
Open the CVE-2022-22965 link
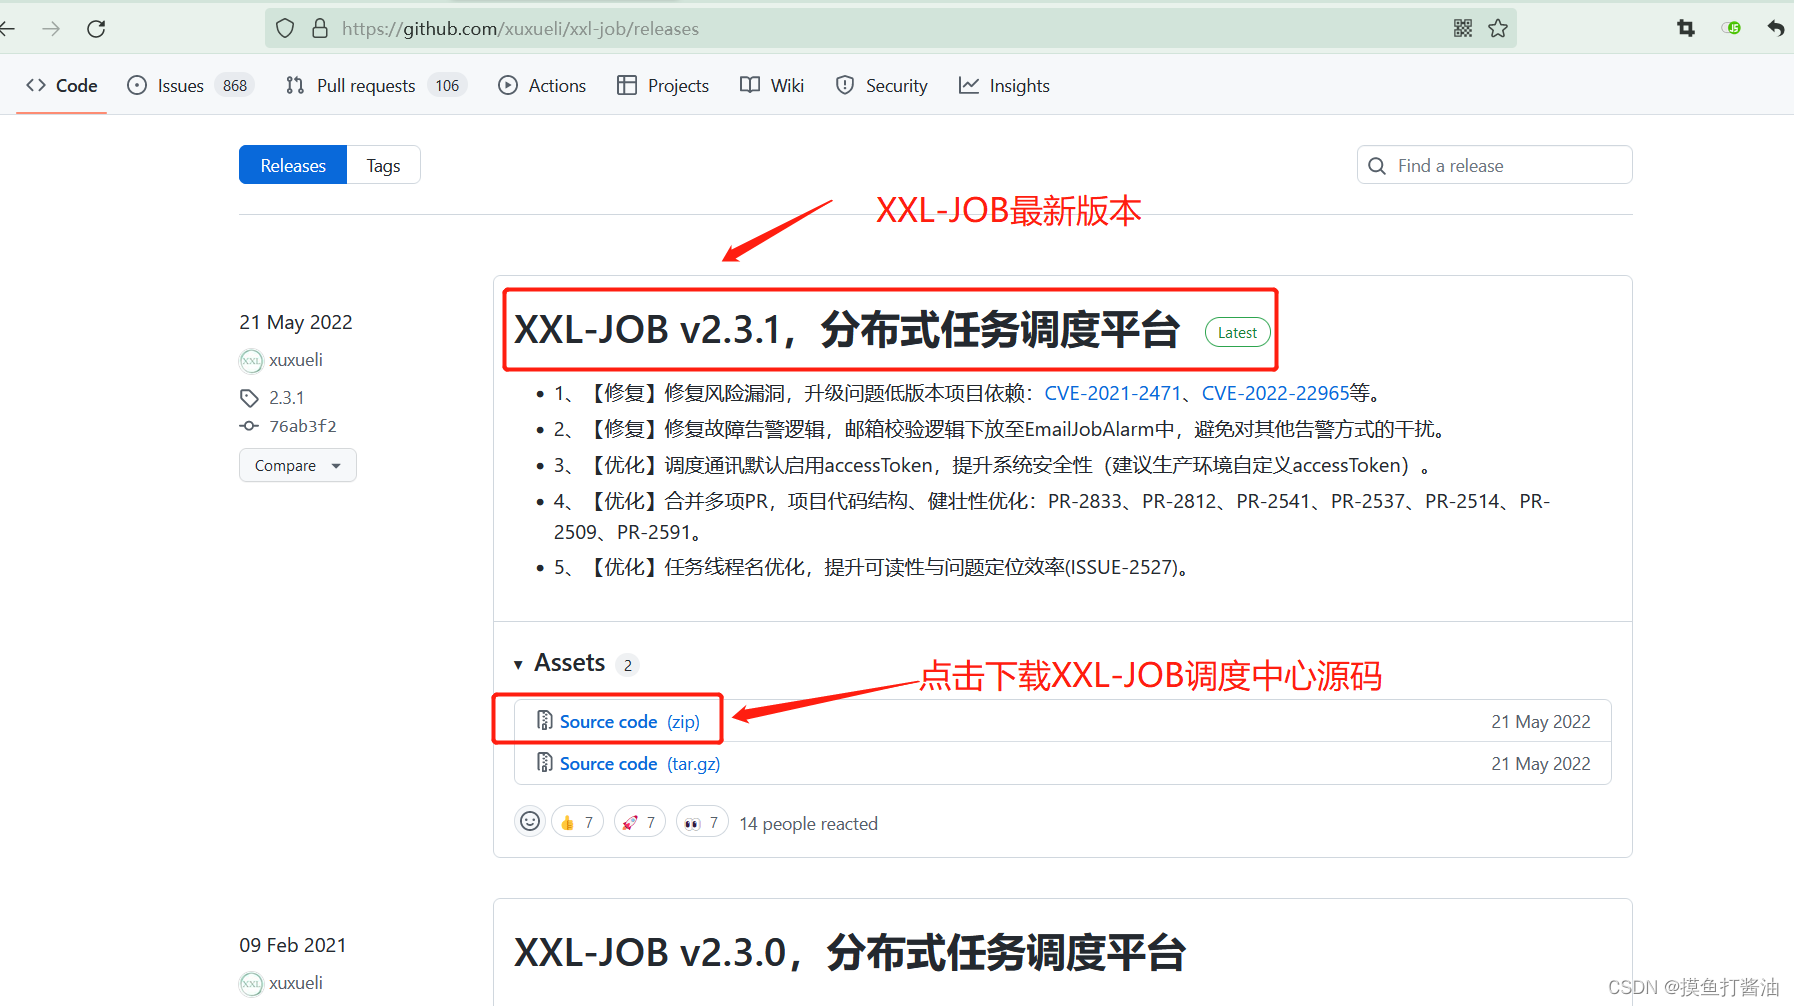(x=1275, y=394)
